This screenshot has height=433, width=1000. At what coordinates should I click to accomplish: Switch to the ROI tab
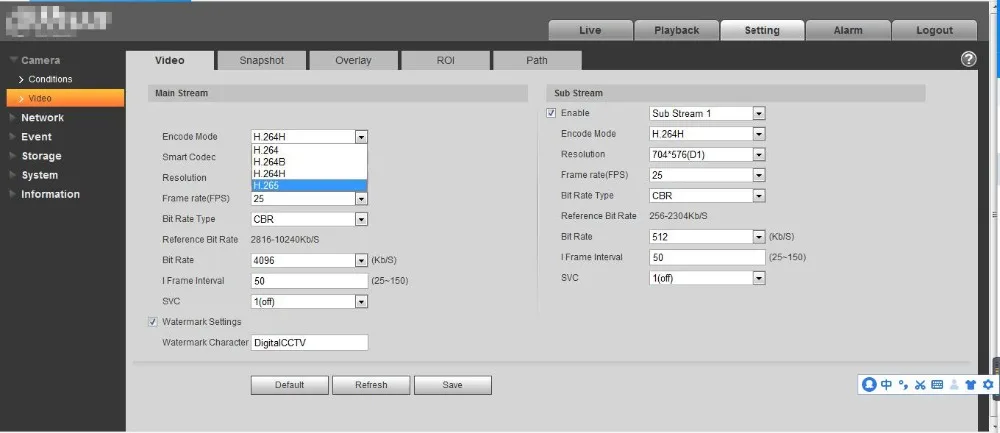[x=445, y=61]
